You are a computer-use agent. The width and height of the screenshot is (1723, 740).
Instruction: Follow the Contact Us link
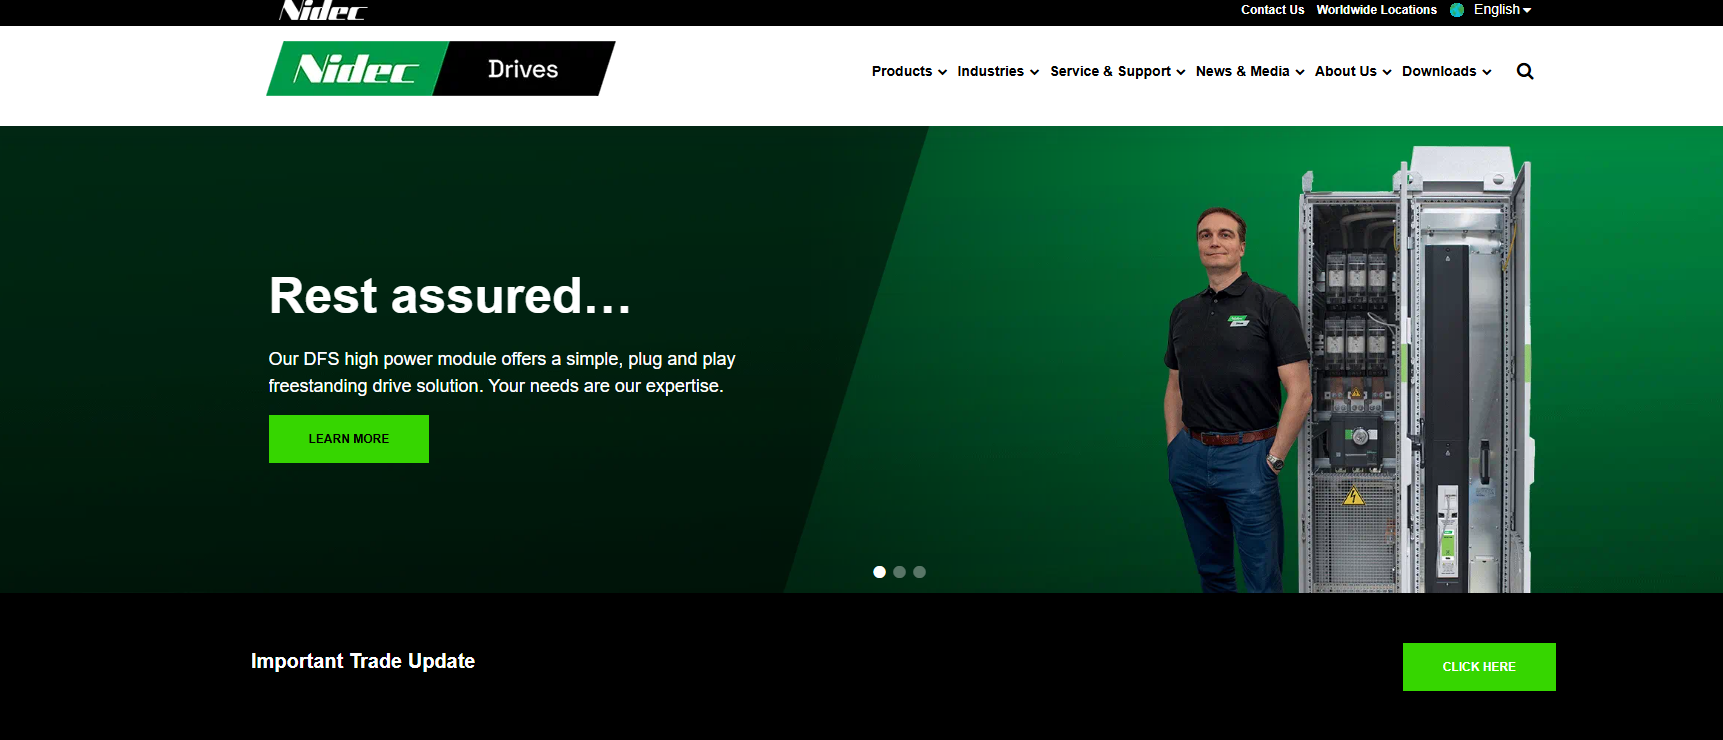(x=1272, y=10)
